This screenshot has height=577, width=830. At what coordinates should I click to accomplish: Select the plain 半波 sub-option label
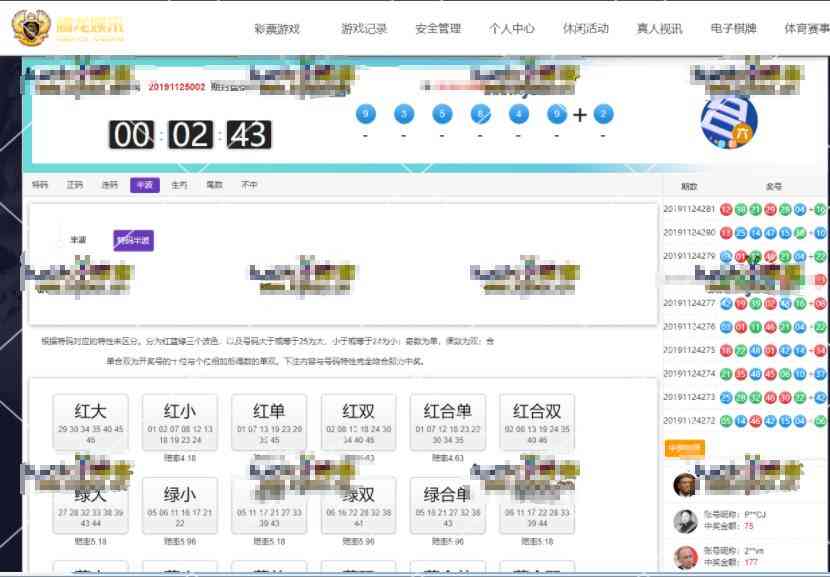(x=78, y=240)
